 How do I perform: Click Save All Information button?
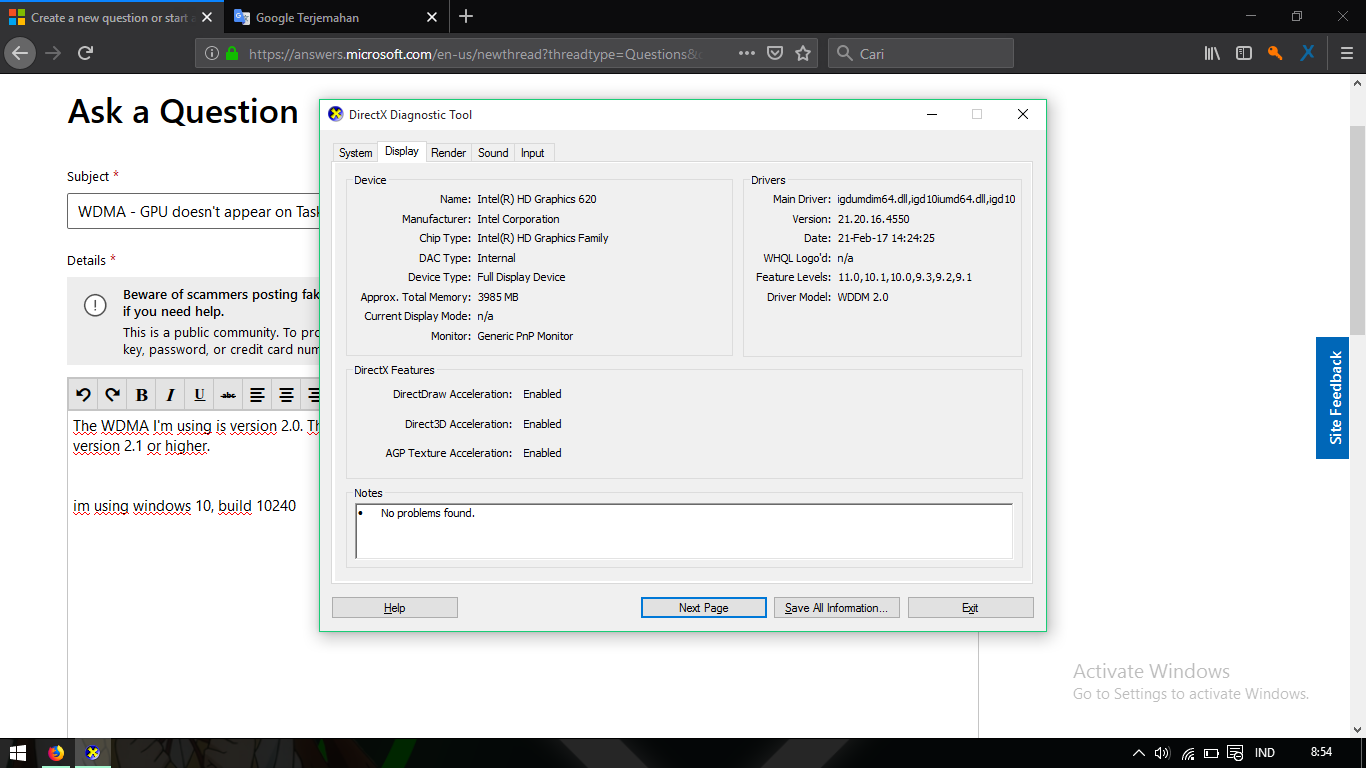tap(837, 608)
